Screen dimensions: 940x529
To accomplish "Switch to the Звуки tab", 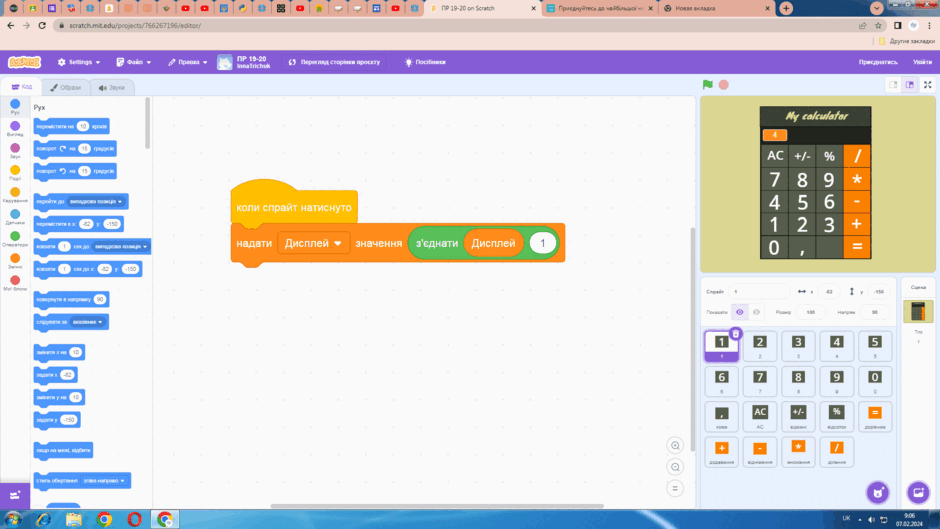I will [x=112, y=88].
